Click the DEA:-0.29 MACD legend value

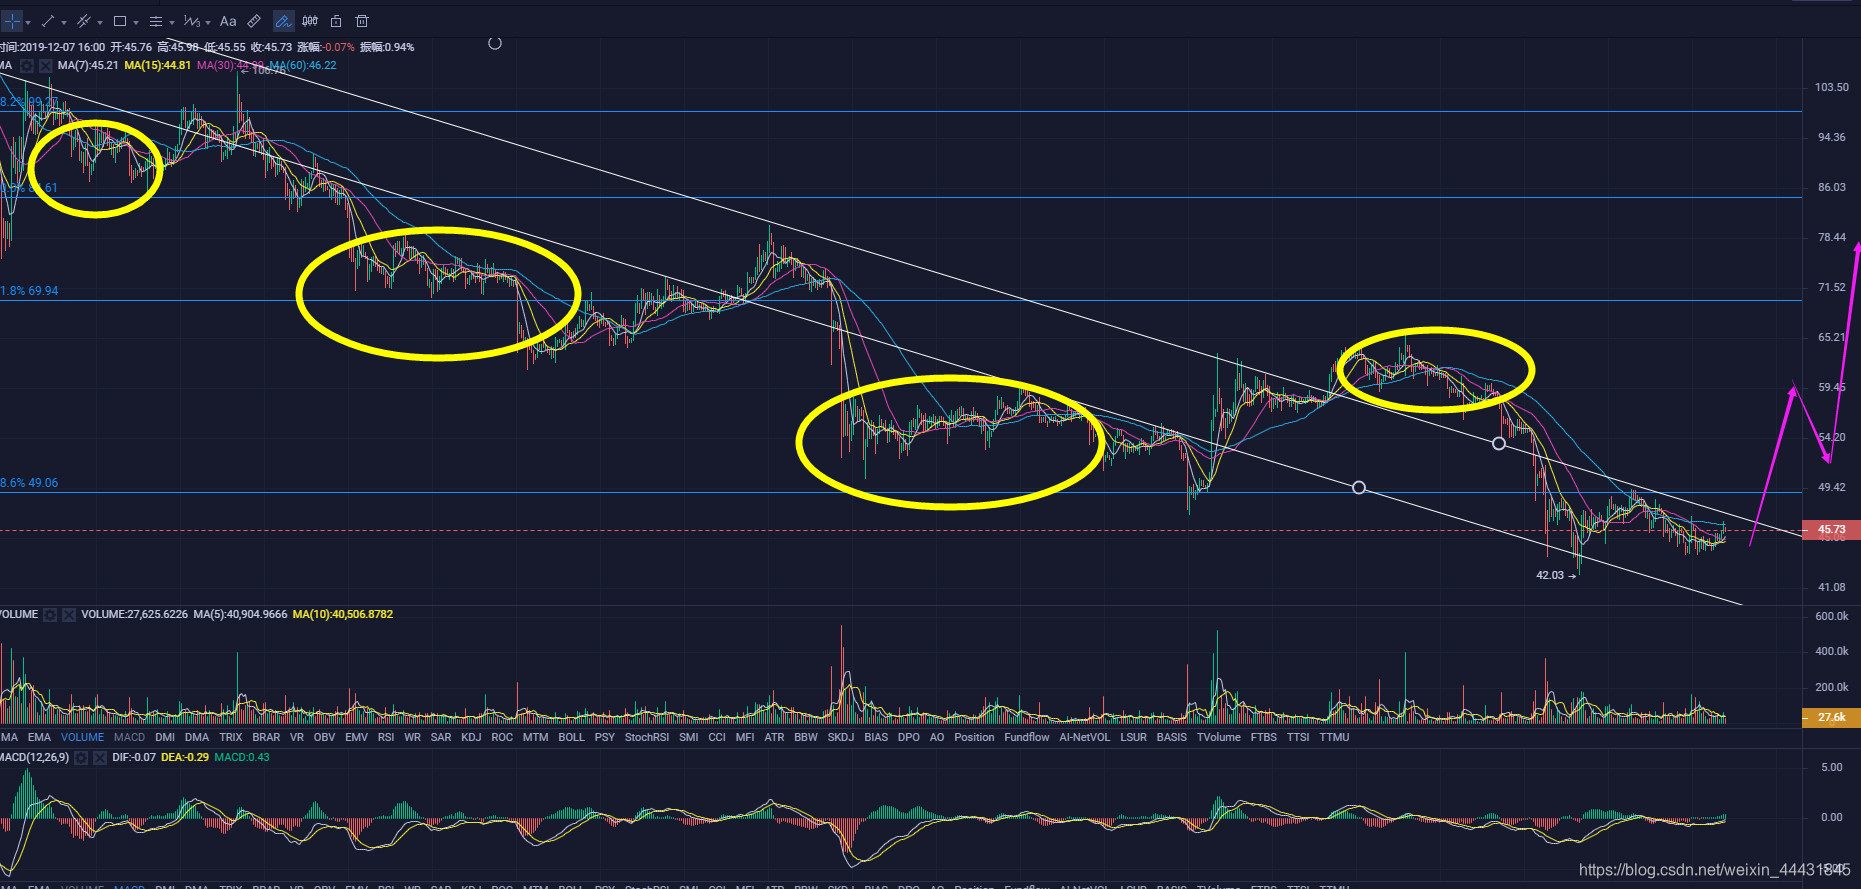185,757
